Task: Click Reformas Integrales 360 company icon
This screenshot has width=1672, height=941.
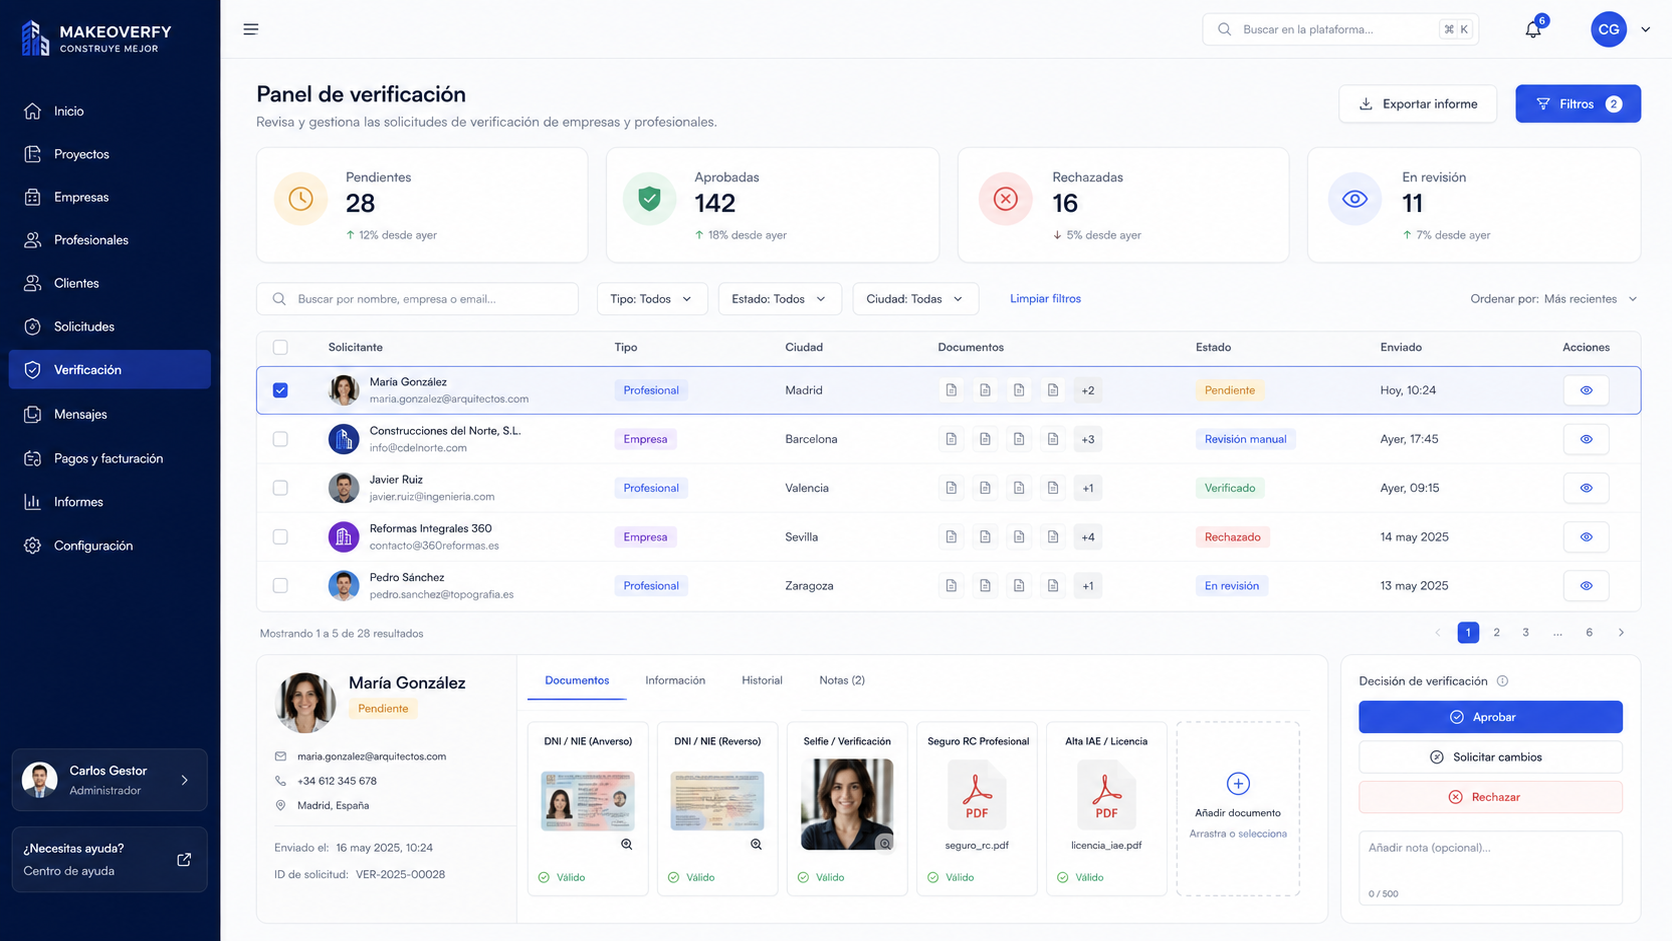Action: [x=344, y=537]
